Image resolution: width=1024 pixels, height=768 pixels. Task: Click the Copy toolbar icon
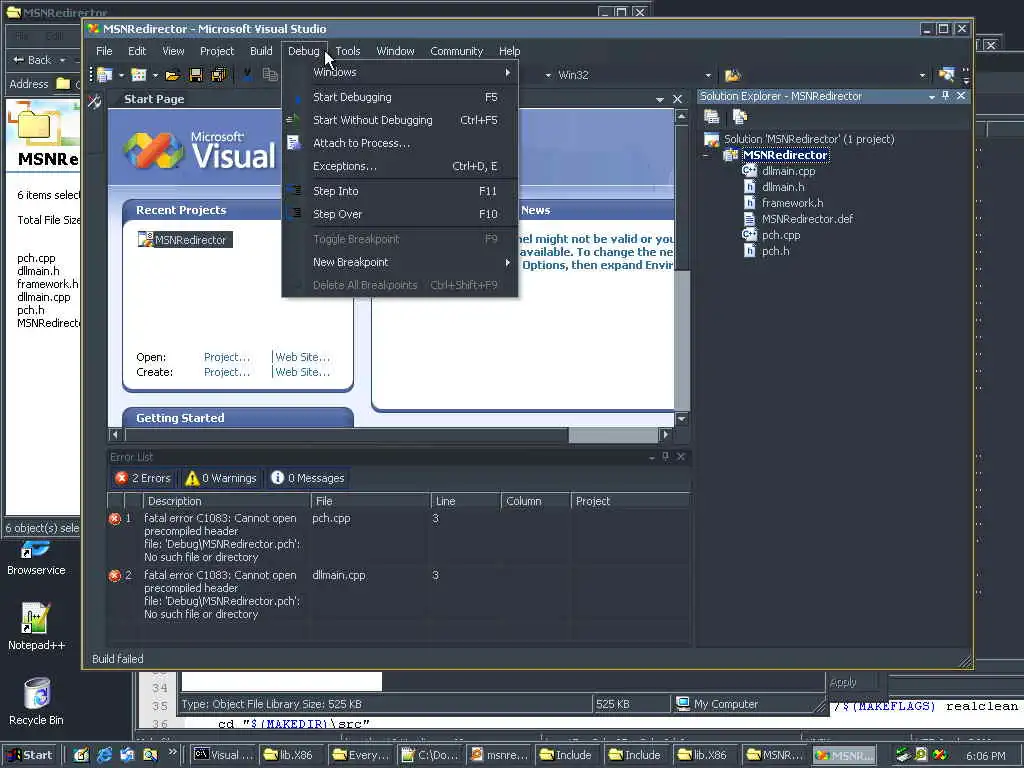[270, 75]
